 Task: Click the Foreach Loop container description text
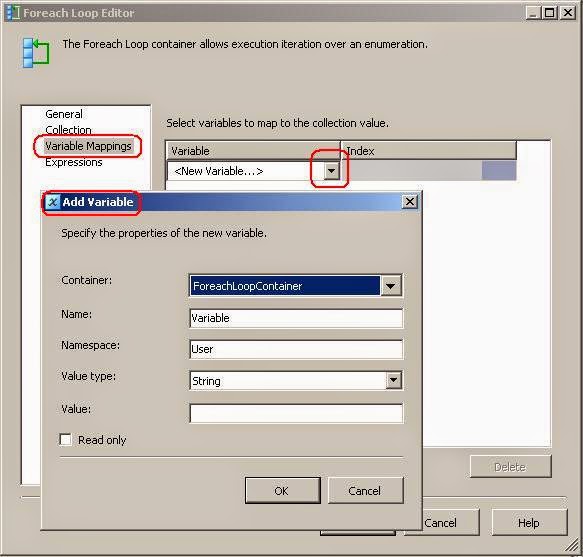245,44
